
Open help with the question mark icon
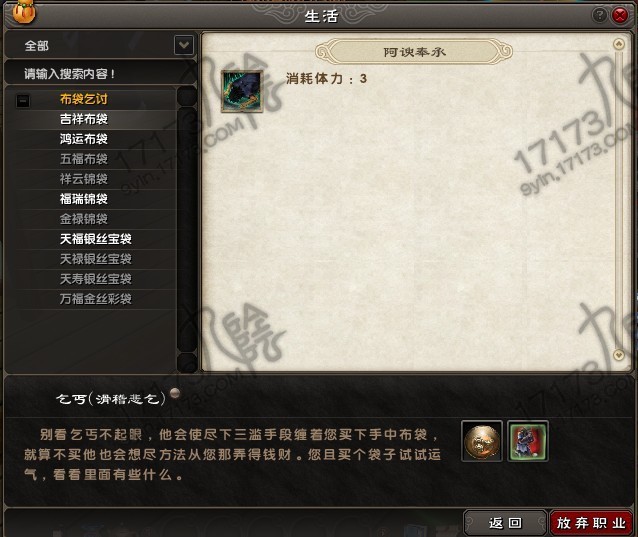click(599, 16)
